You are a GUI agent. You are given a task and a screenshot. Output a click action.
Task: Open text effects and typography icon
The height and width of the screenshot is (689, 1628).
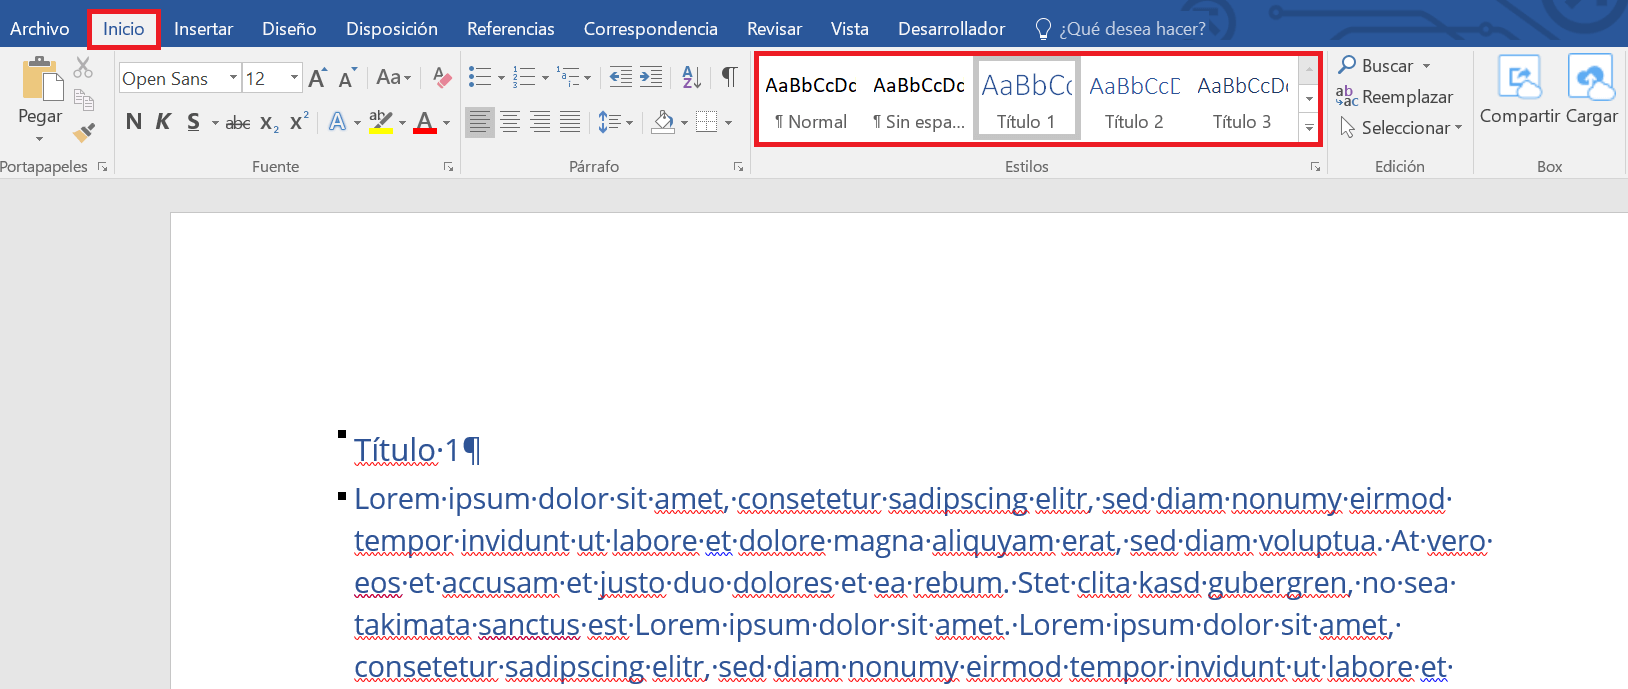pyautogui.click(x=337, y=122)
